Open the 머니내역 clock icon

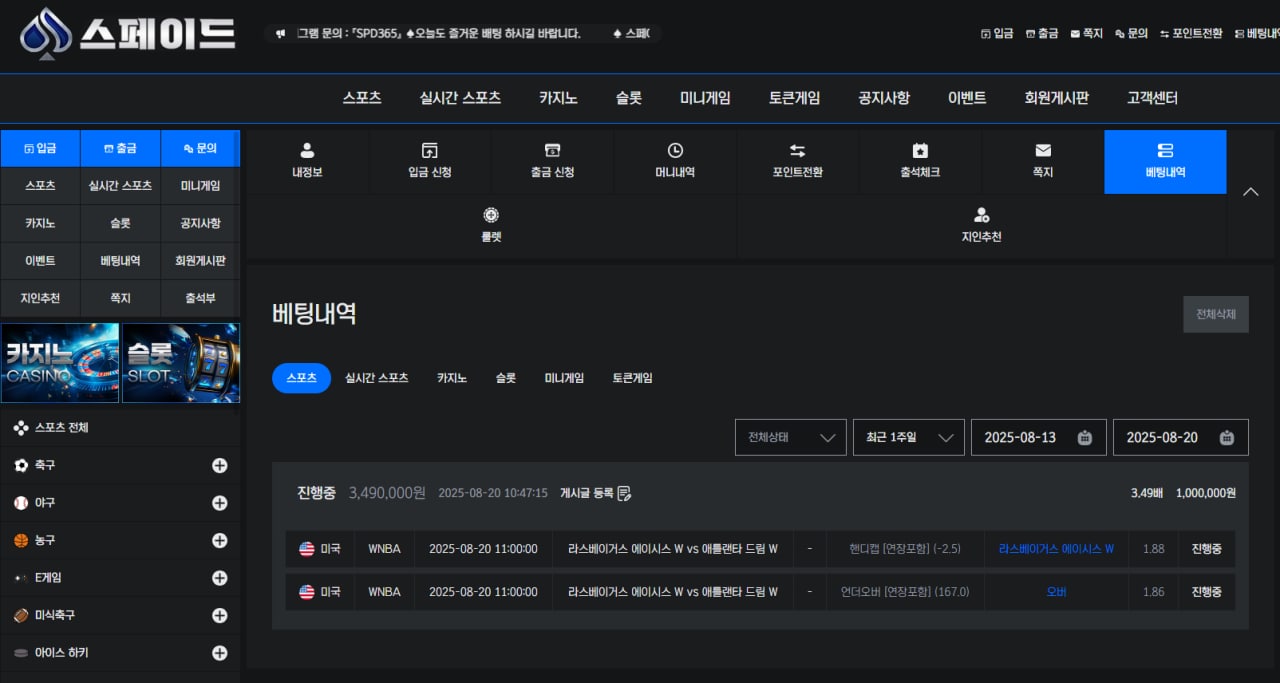[x=675, y=151]
